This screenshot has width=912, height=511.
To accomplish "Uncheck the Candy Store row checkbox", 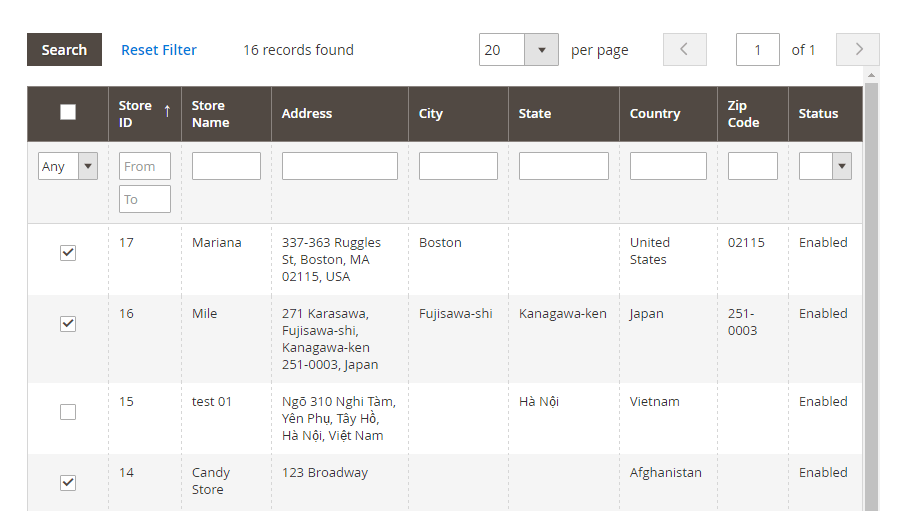I will (x=68, y=483).
